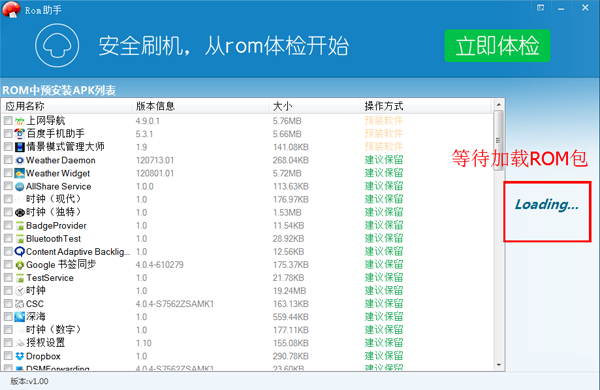Click size 19.24MB of 时钟 row
600x390 pixels.
tap(289, 291)
